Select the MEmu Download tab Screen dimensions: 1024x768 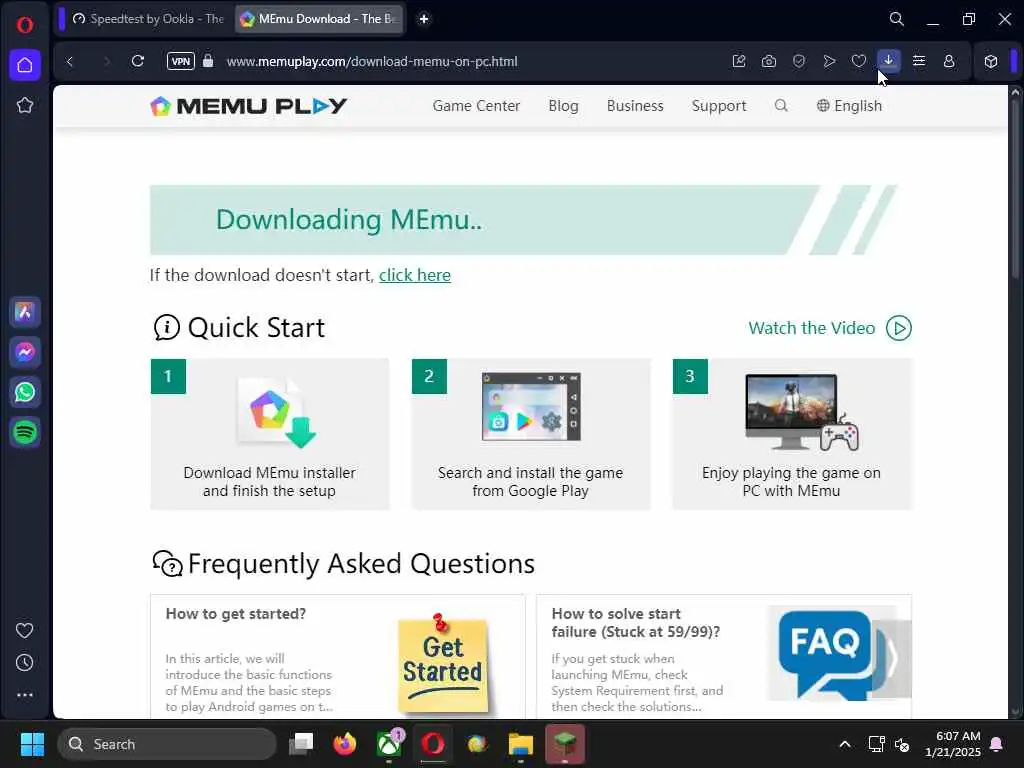pos(319,19)
